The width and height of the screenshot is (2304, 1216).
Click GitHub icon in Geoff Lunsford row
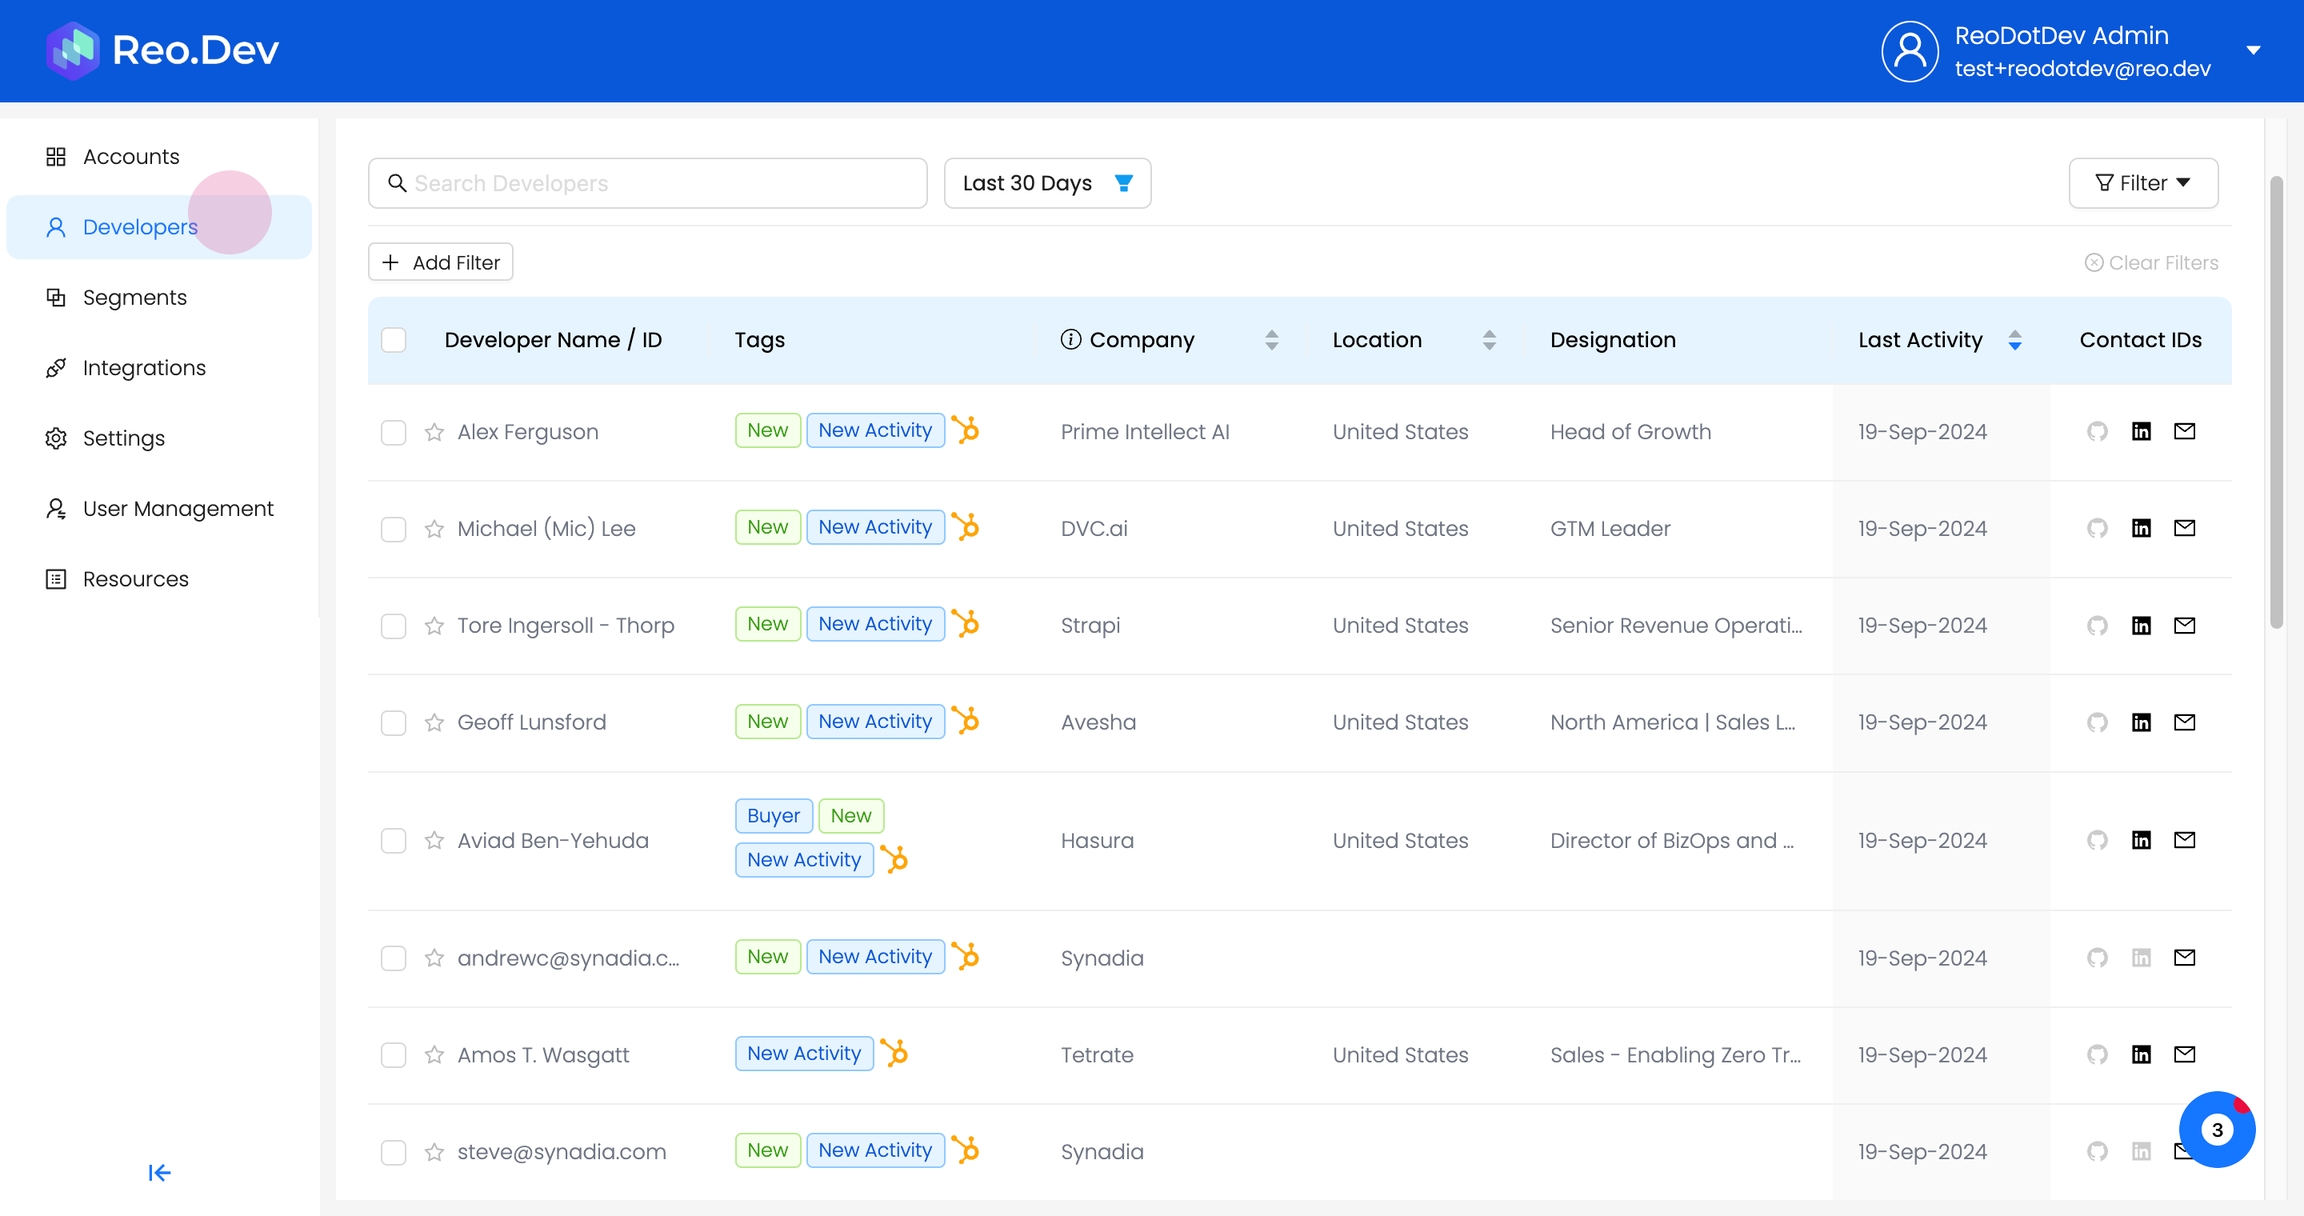pyautogui.click(x=2097, y=722)
